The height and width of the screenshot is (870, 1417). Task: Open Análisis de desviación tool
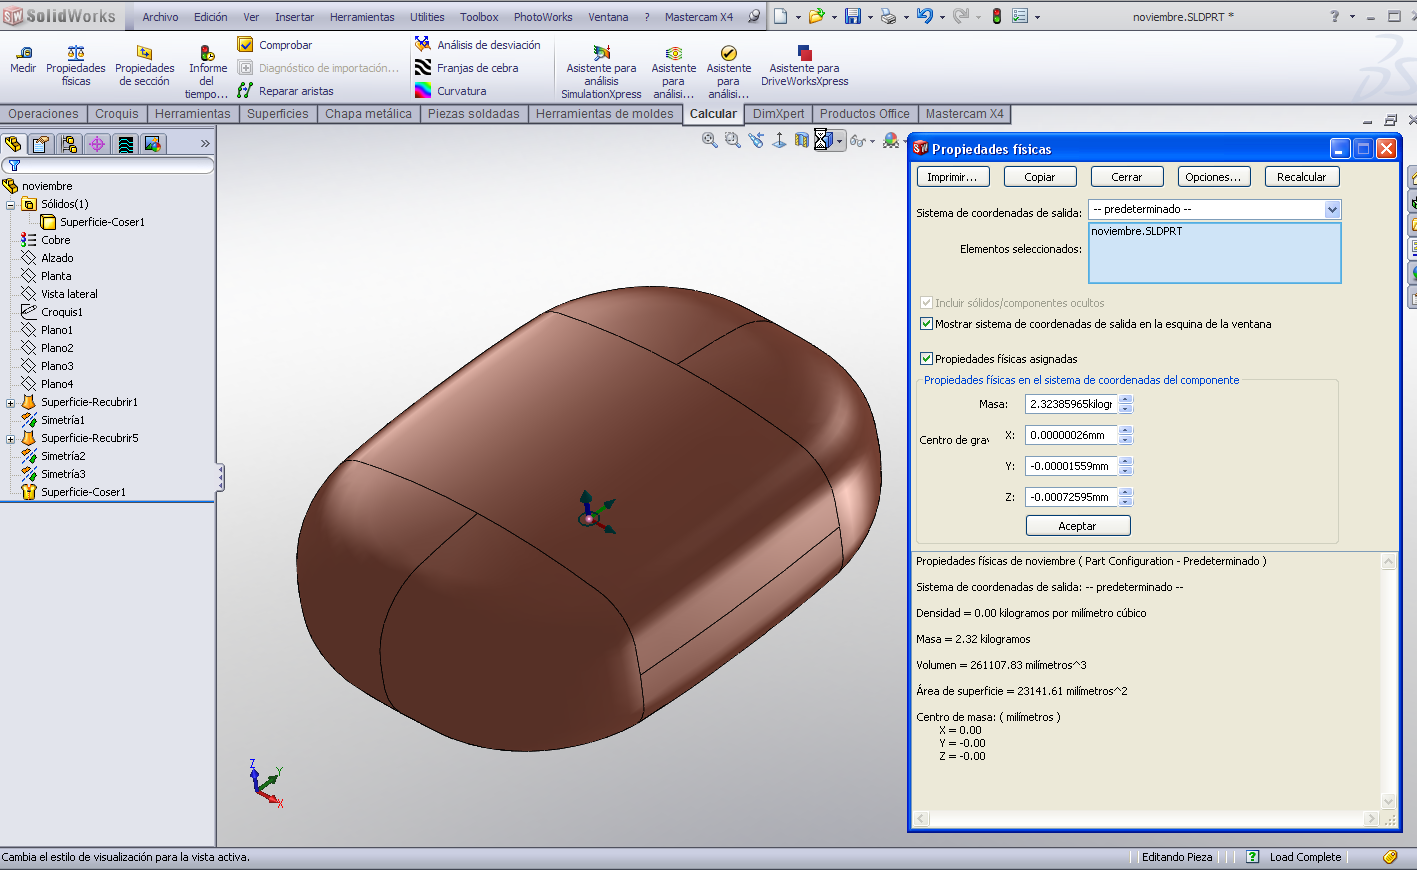coord(478,45)
